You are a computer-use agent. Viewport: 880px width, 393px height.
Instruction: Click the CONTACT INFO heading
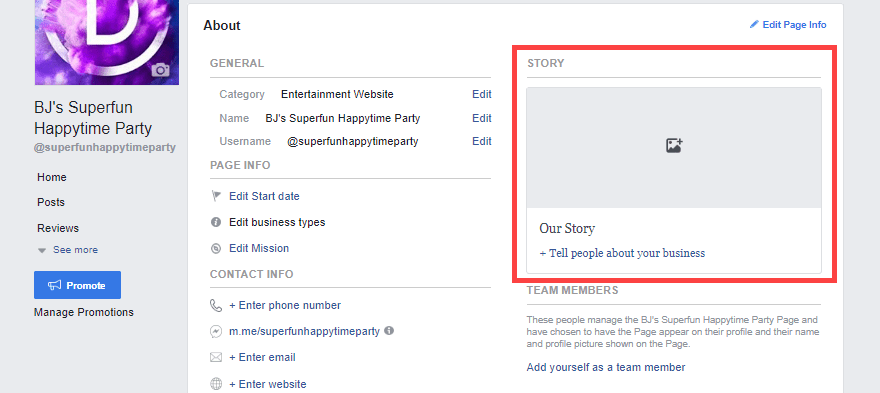click(251, 274)
